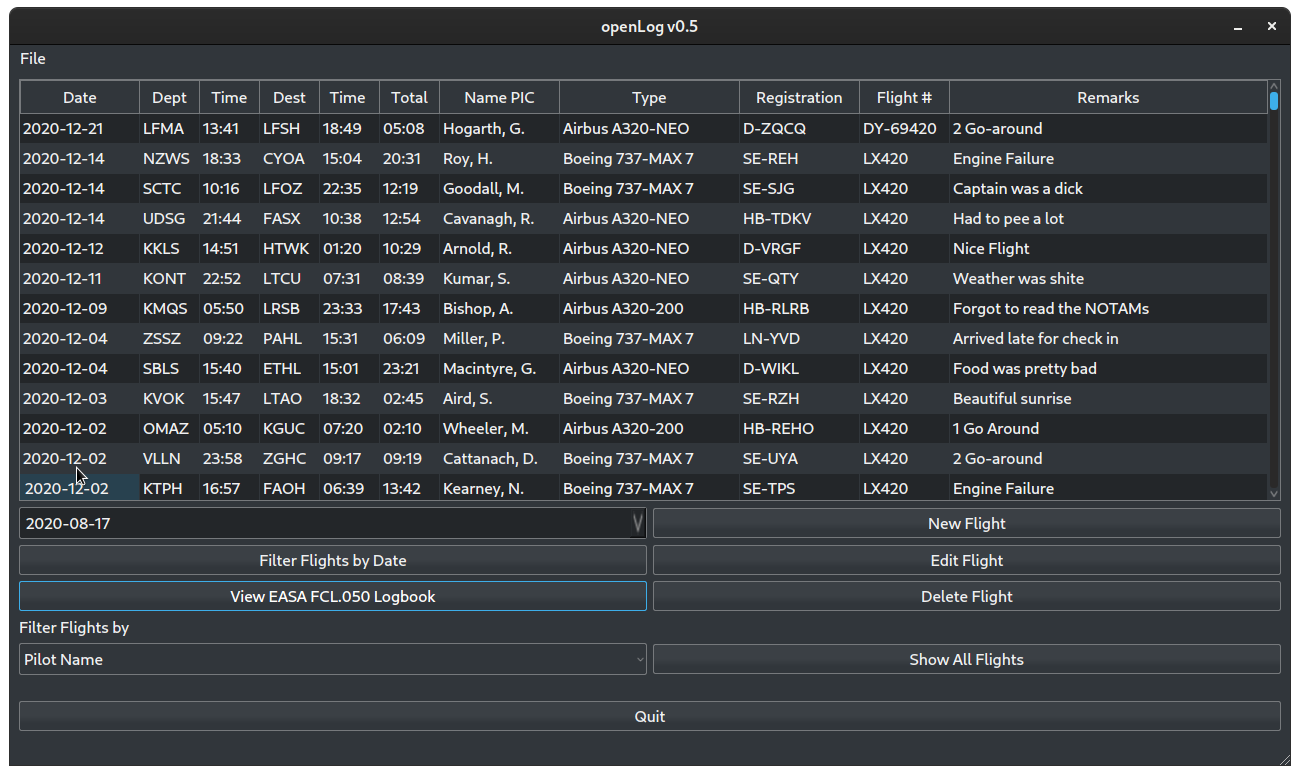This screenshot has width=1300, height=775.
Task: Click the scroll-up arrow of the flights table
Action: click(1274, 86)
